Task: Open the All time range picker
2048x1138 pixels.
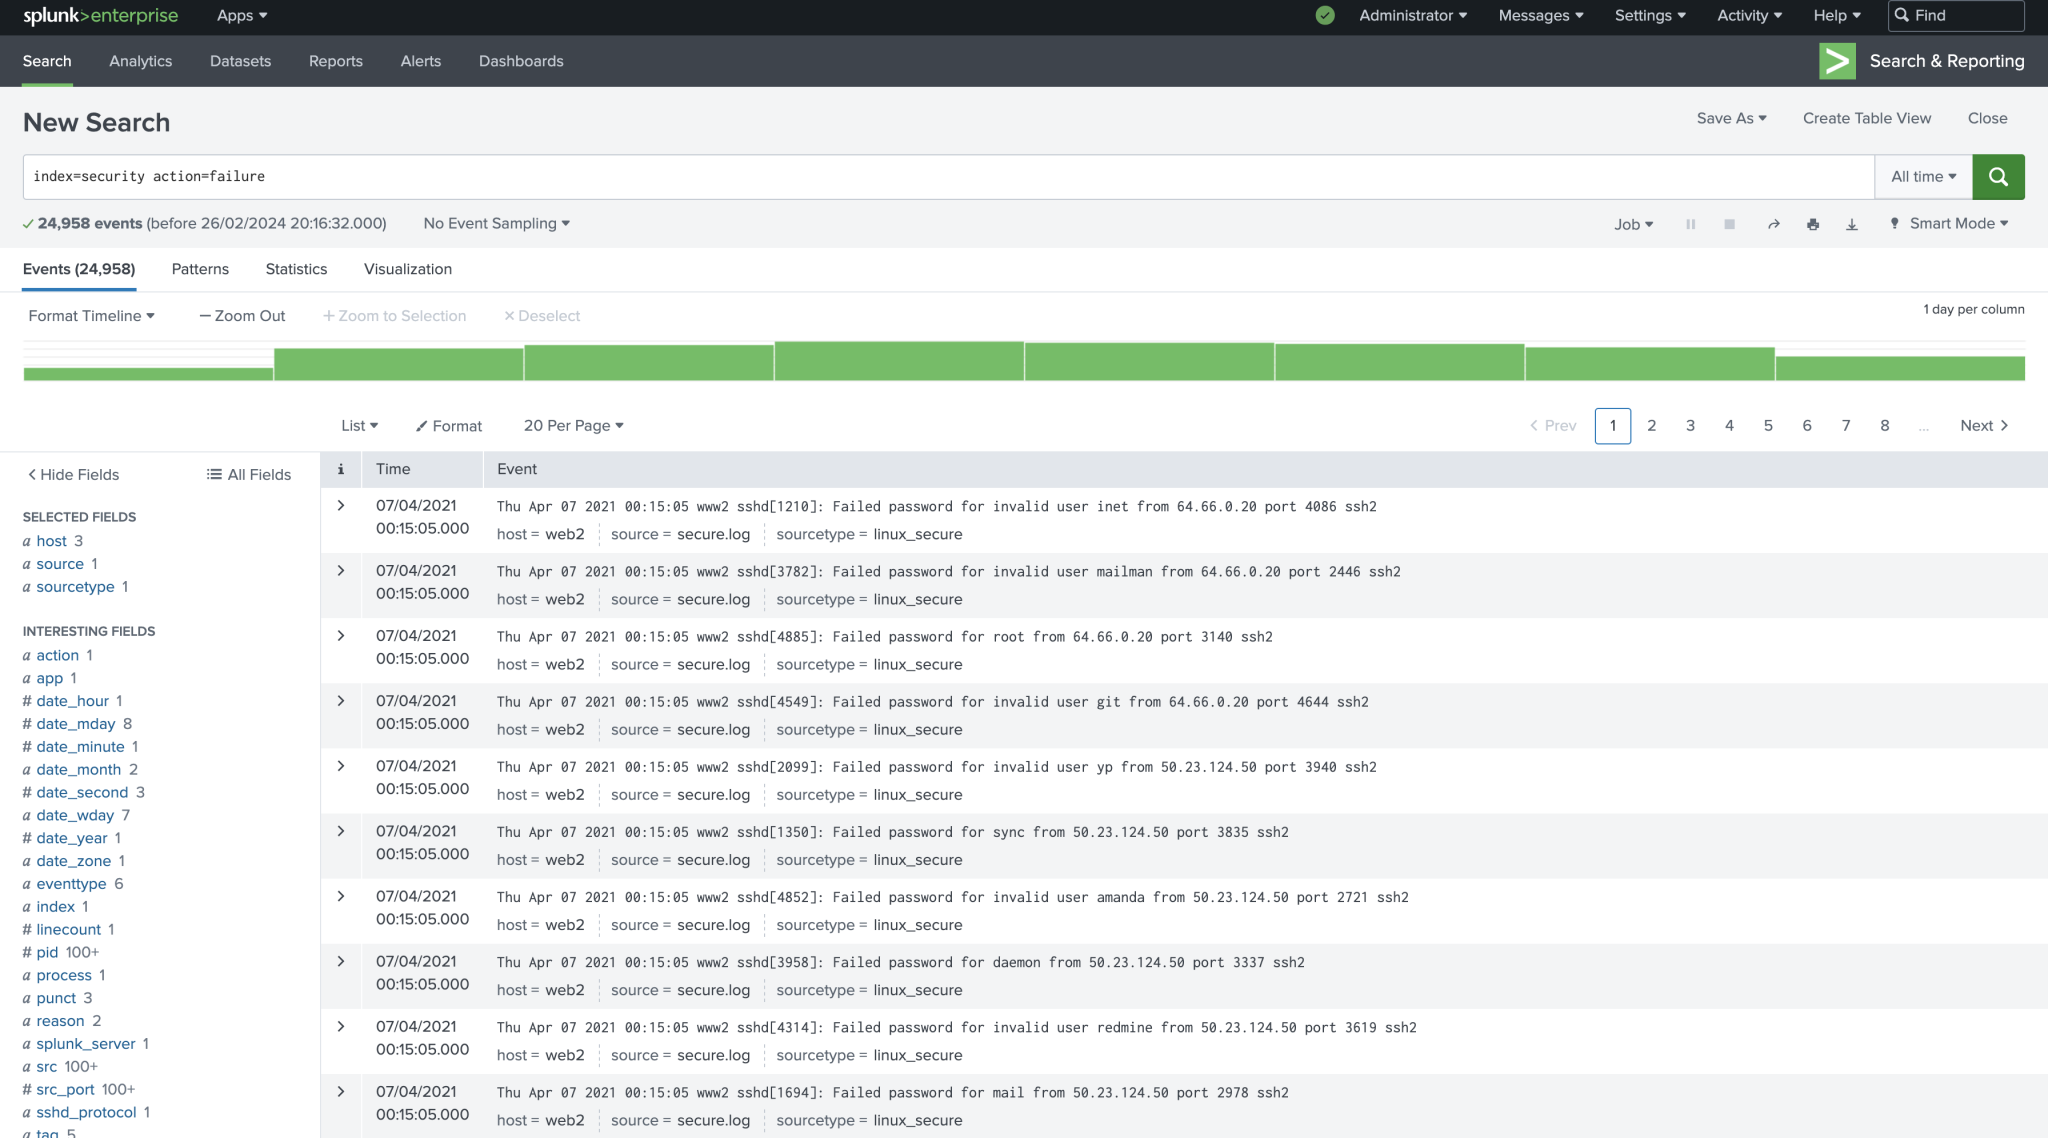Action: pos(1921,176)
